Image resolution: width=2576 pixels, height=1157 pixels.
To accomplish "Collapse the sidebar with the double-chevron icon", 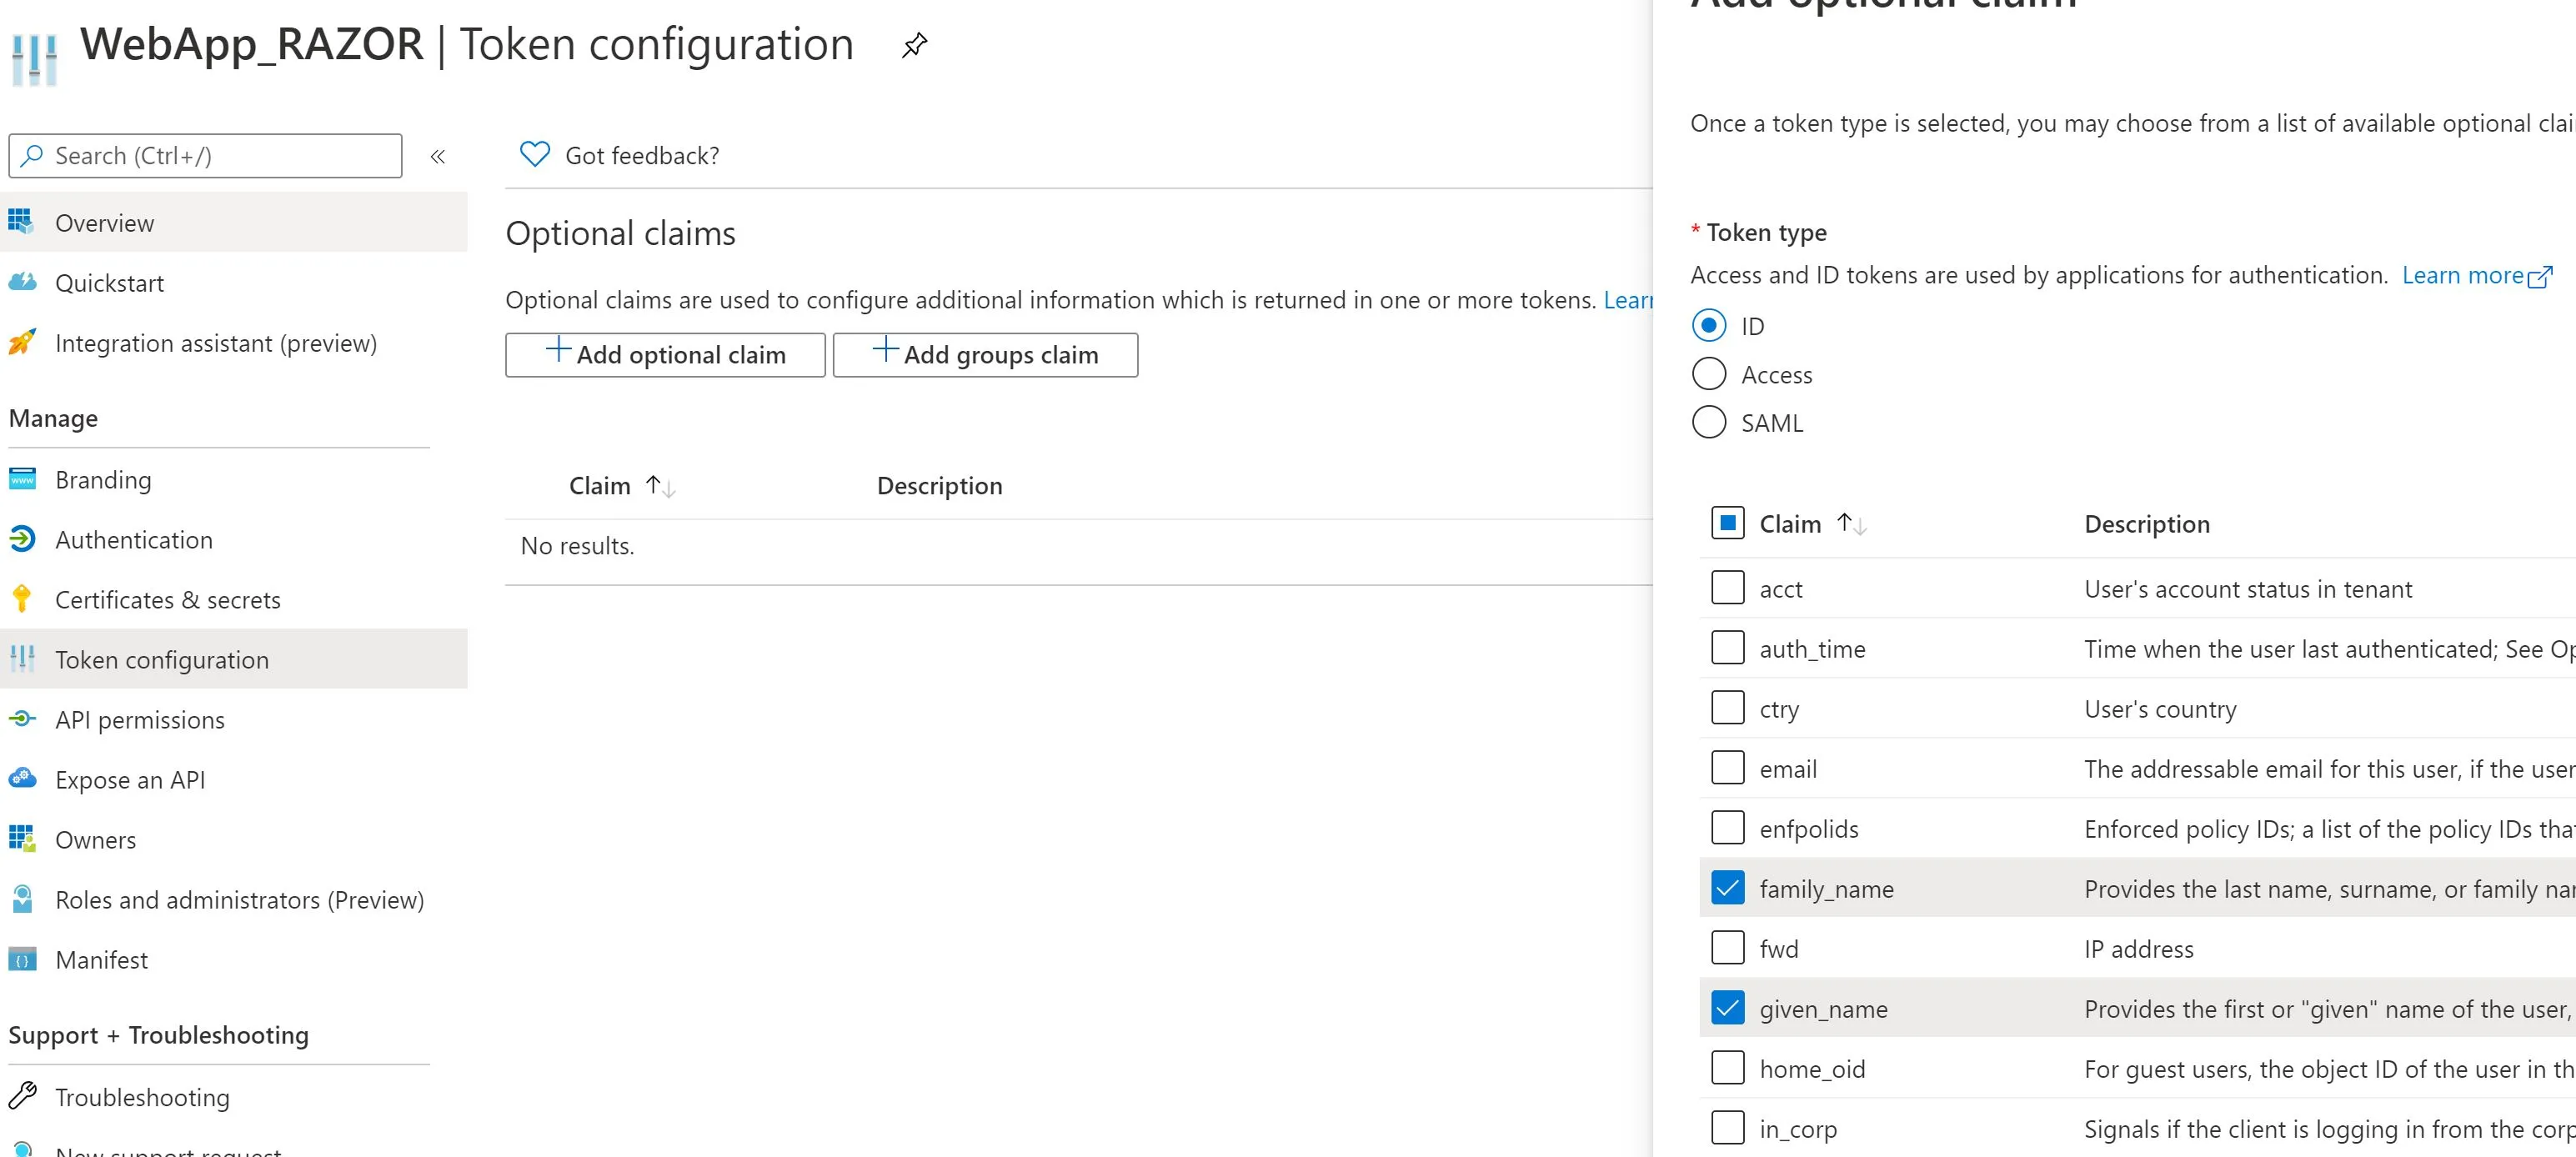I will tap(438, 156).
